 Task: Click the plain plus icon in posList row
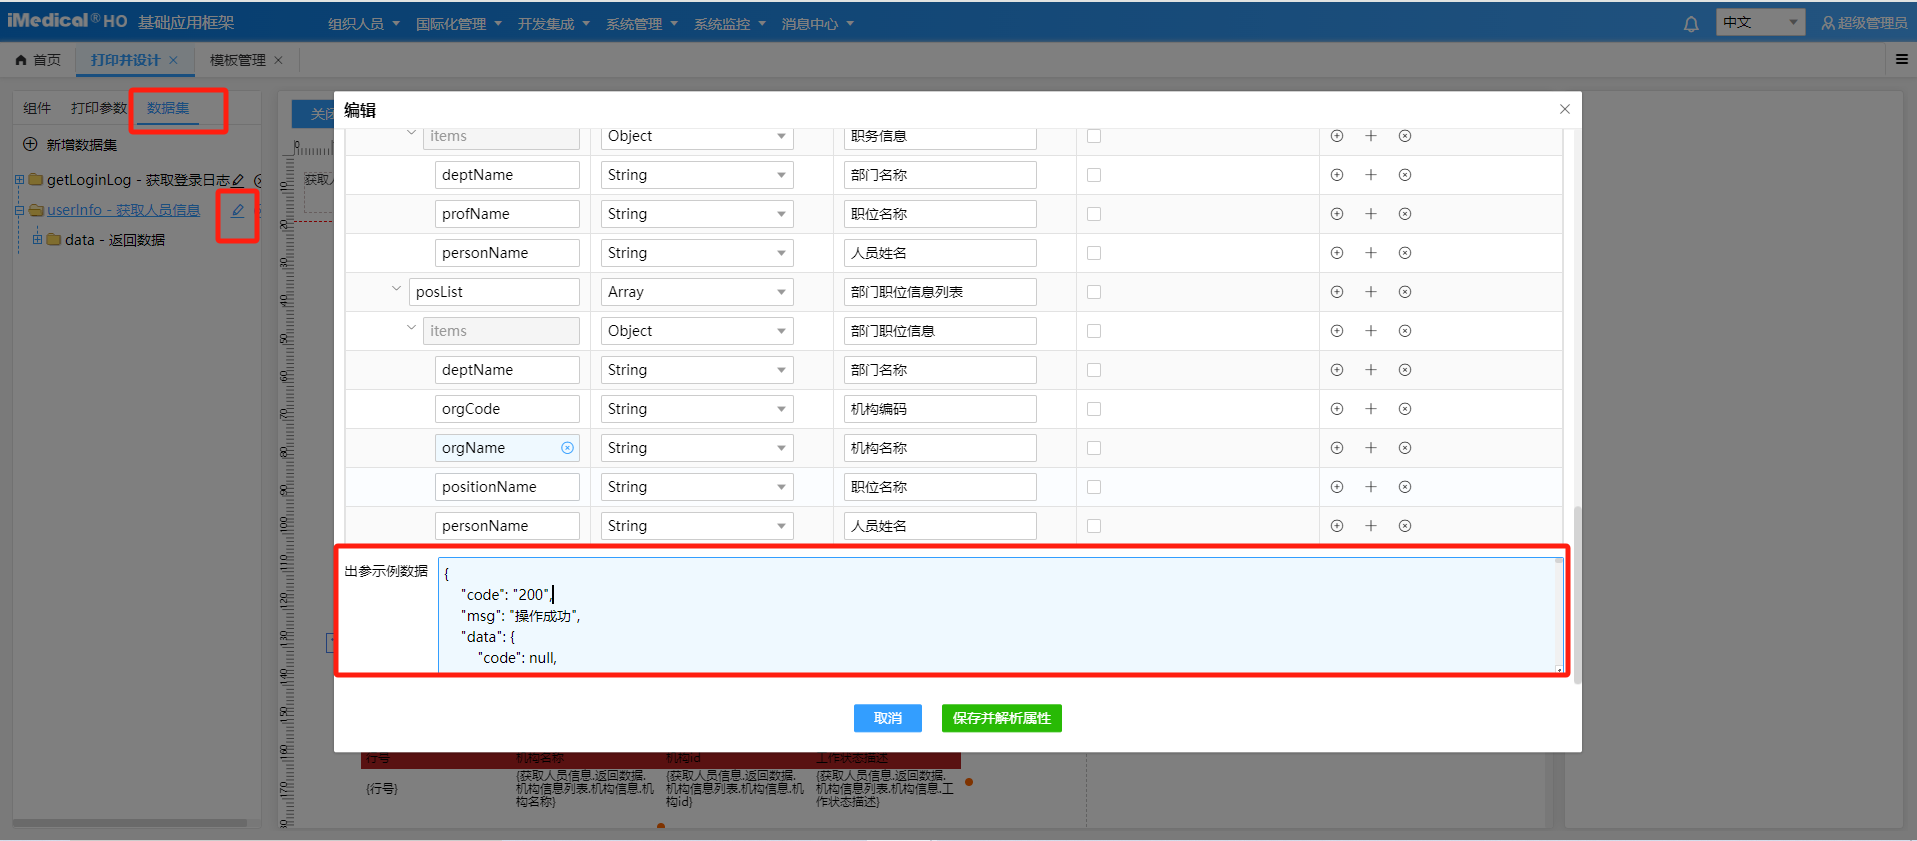pos(1371,292)
